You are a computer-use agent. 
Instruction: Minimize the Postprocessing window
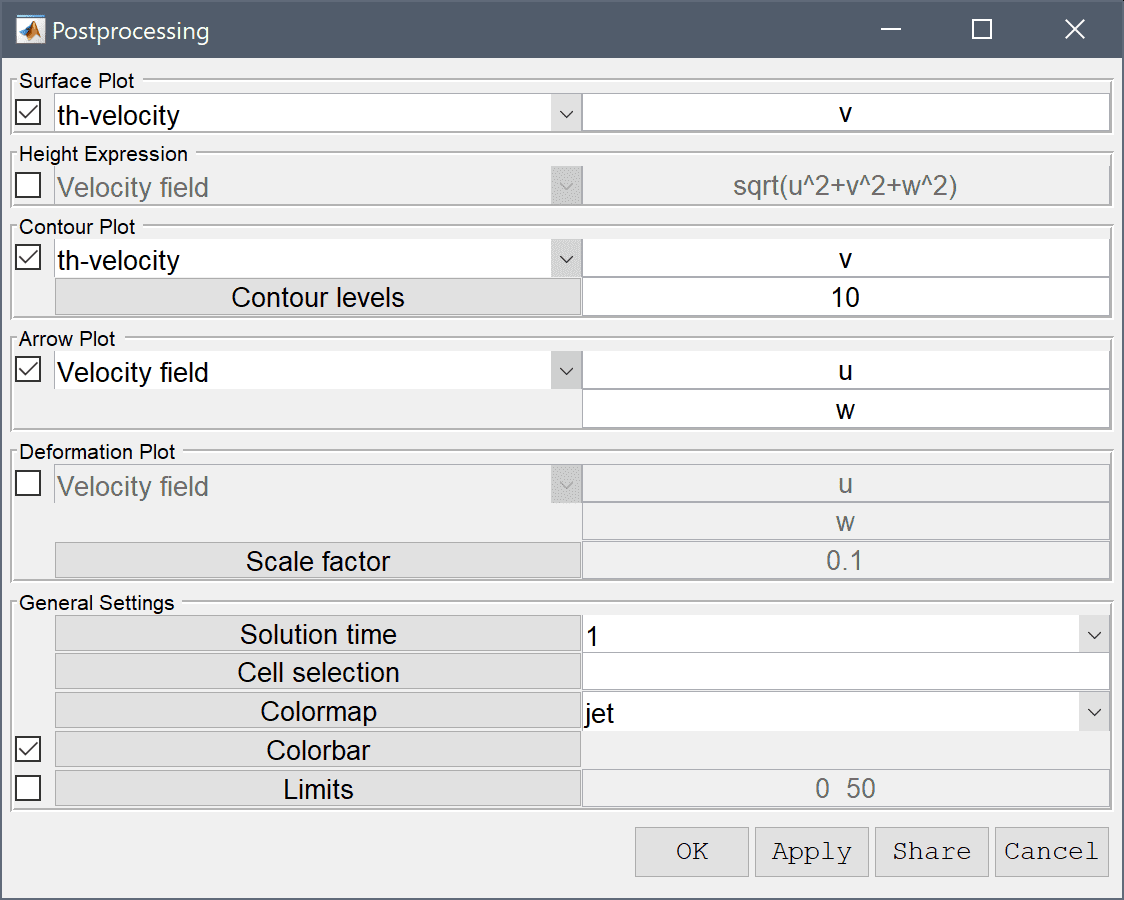coord(891,29)
